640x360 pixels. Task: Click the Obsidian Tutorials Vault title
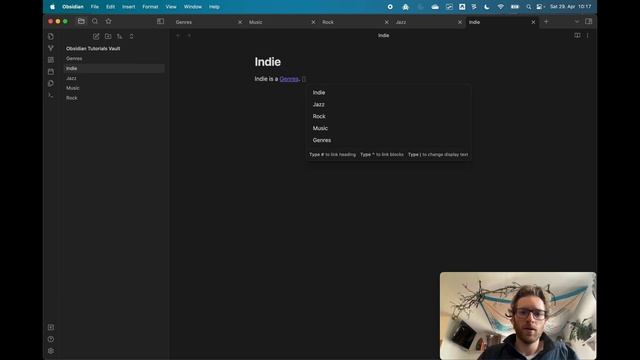coord(93,49)
